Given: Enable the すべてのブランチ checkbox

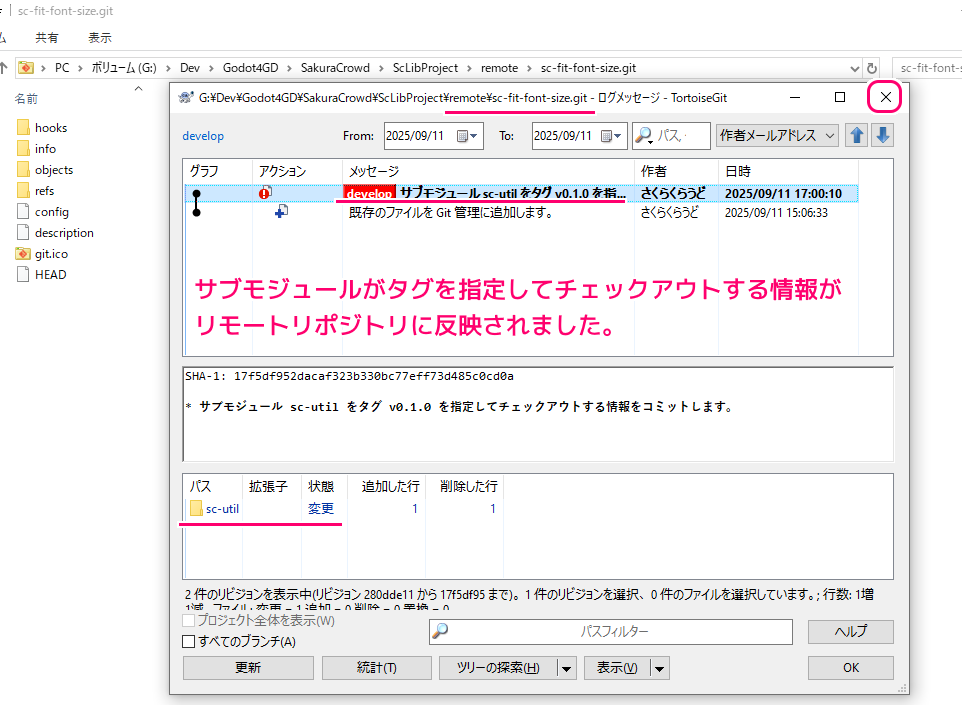Looking at the screenshot, I should point(189,641).
